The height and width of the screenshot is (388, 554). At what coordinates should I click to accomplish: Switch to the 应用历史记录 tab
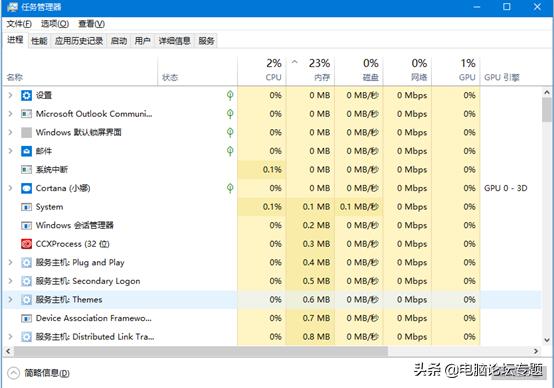79,41
